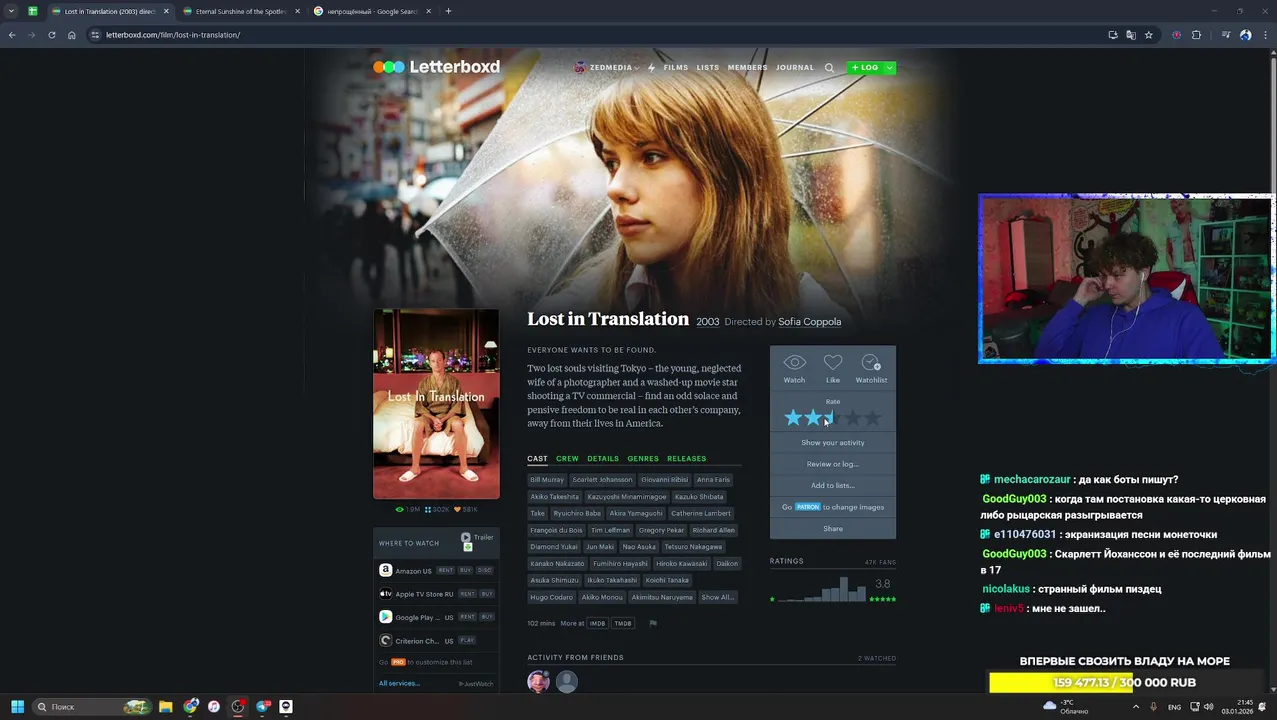Viewport: 1277px width, 720px height.
Task: Open File Explorer from the taskbar
Action: tap(166, 706)
